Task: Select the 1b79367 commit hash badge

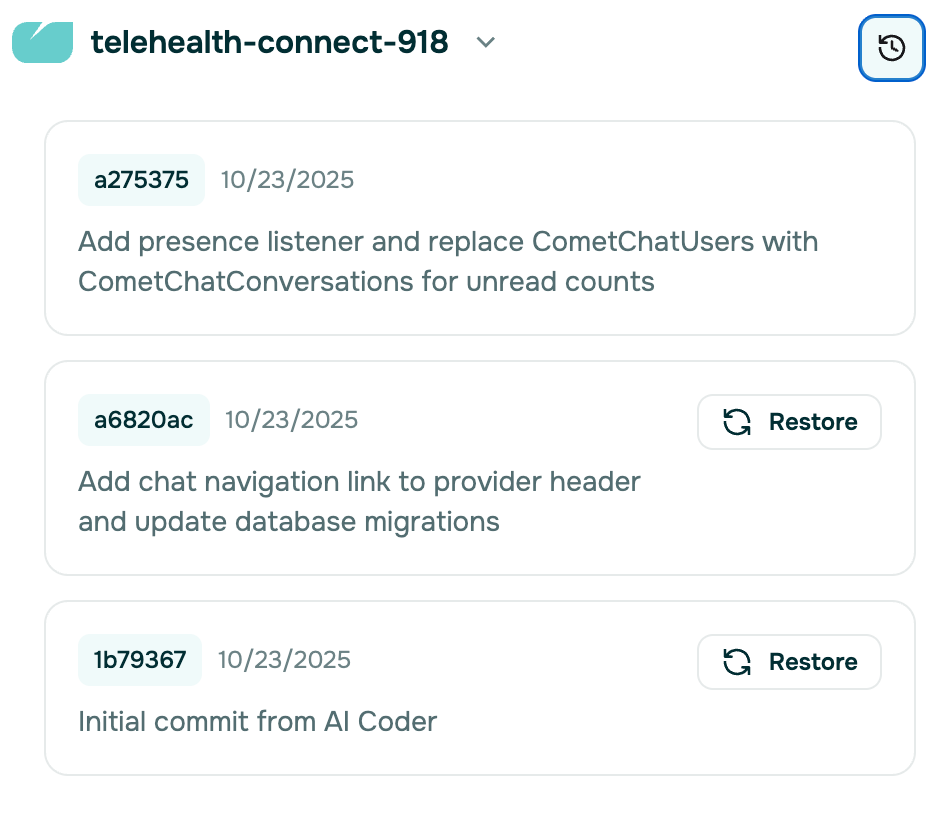Action: tap(139, 660)
